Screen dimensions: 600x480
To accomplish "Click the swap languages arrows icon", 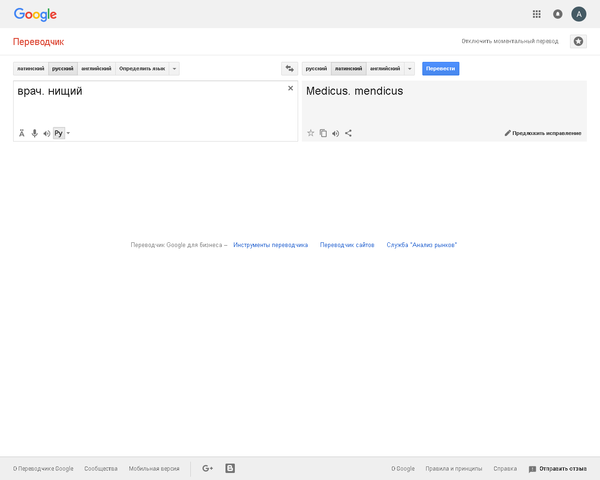I will point(289,69).
